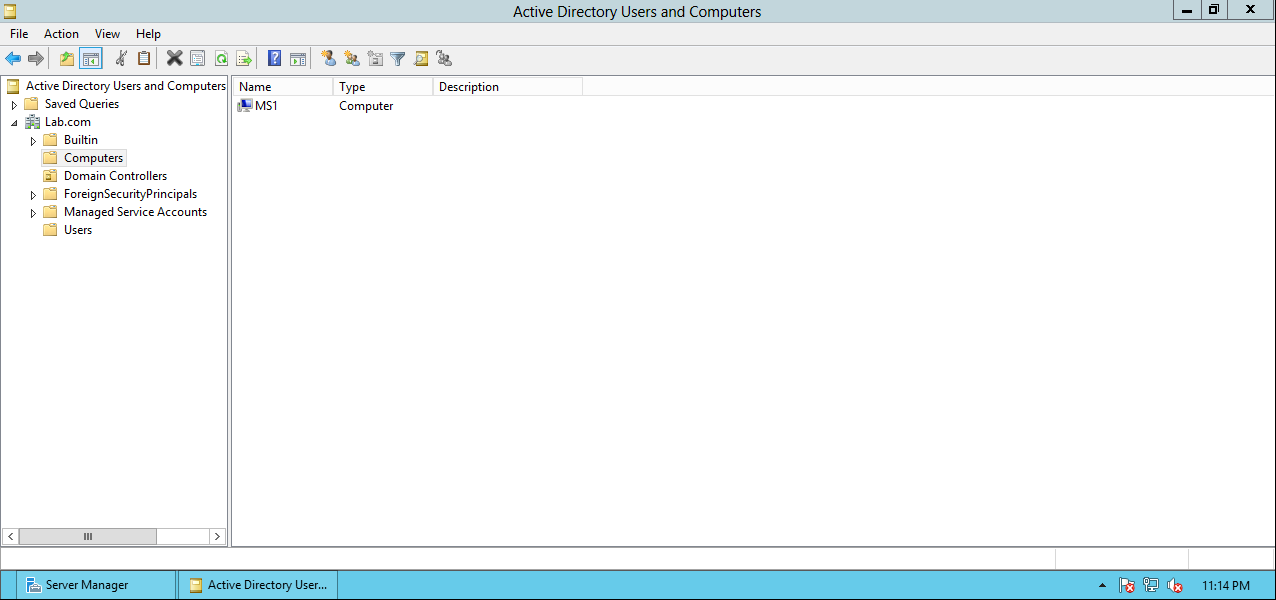This screenshot has height=600, width=1276.
Task: Toggle Show/Hide Console Tree button
Action: (x=91, y=59)
